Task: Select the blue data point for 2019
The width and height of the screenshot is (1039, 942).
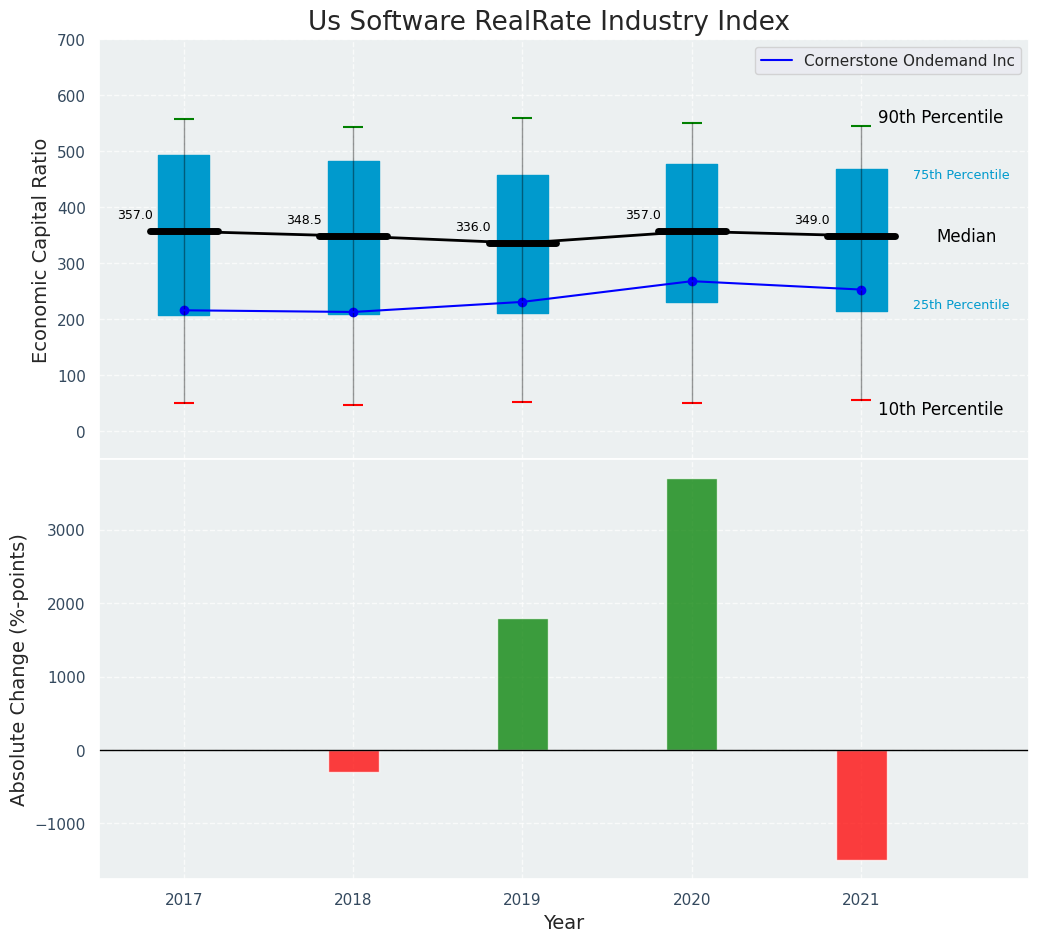Action: tap(522, 302)
